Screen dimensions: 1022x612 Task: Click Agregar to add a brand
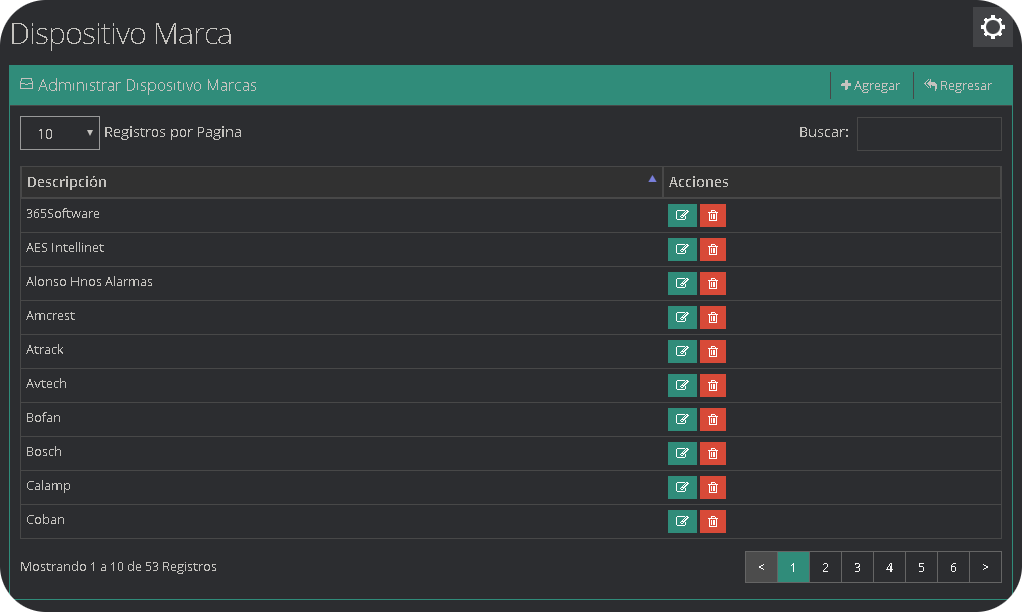tap(871, 86)
